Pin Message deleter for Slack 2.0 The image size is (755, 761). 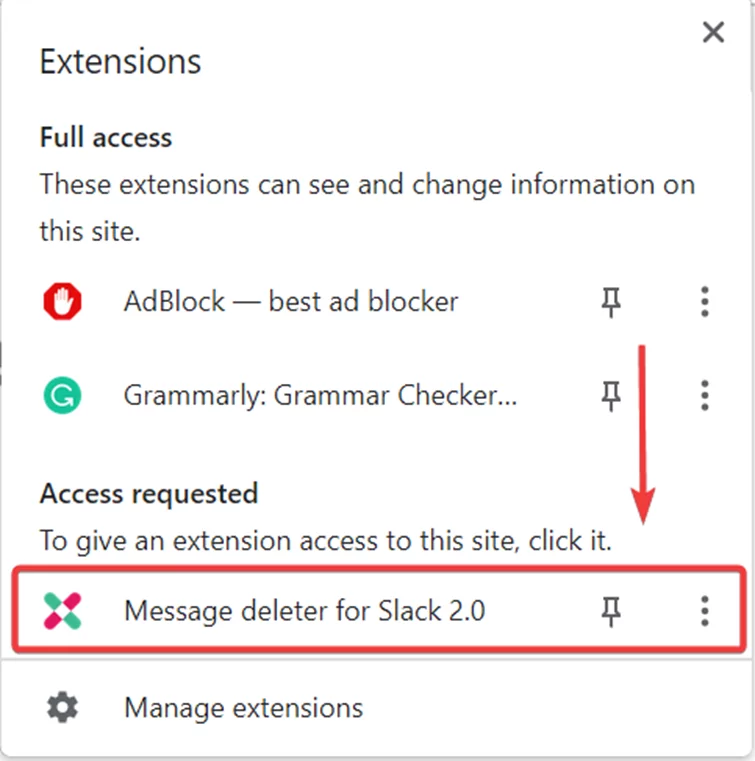(611, 612)
